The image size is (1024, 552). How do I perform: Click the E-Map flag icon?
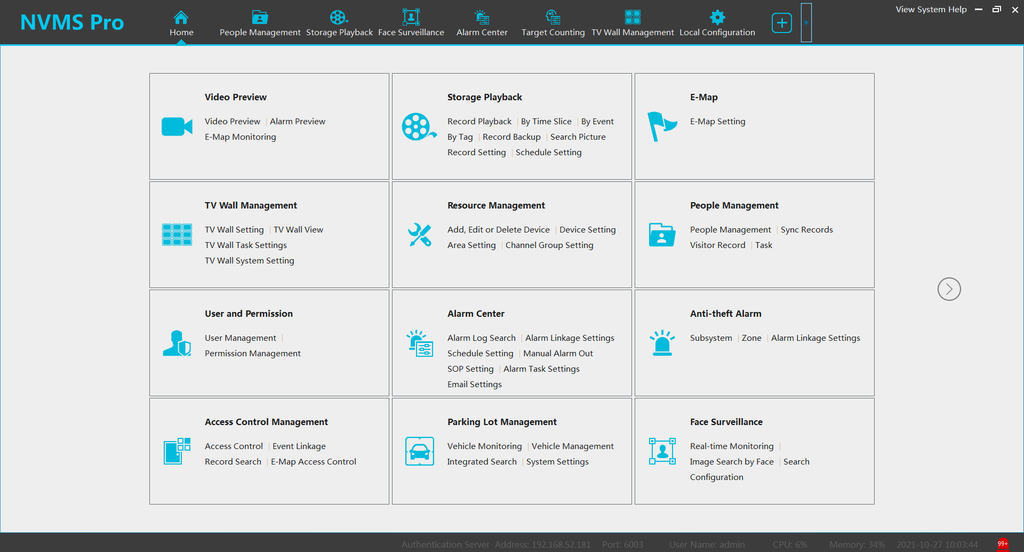point(662,126)
